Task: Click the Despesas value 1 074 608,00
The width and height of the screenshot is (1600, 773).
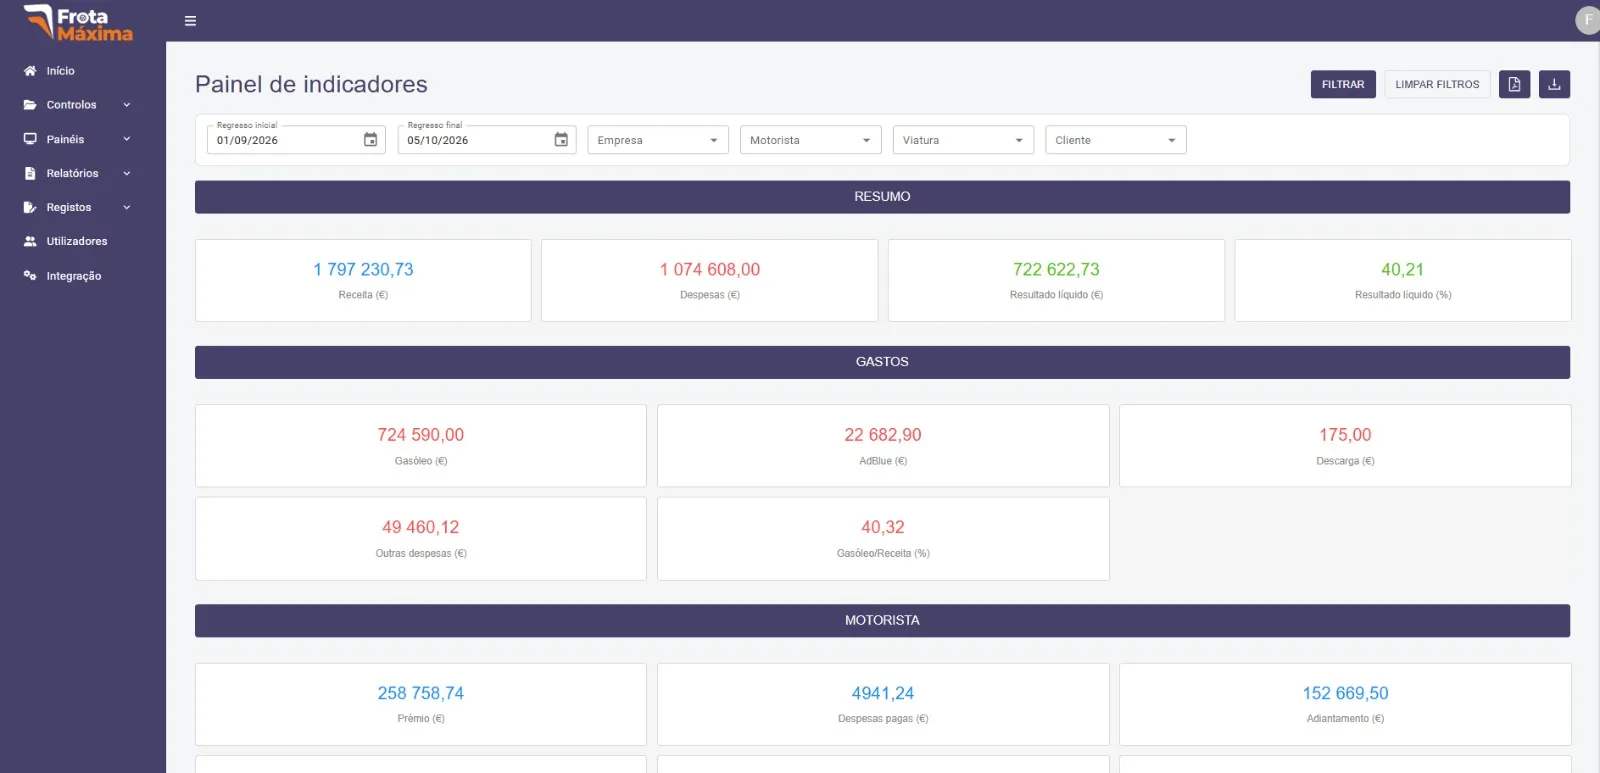Action: pyautogui.click(x=710, y=269)
